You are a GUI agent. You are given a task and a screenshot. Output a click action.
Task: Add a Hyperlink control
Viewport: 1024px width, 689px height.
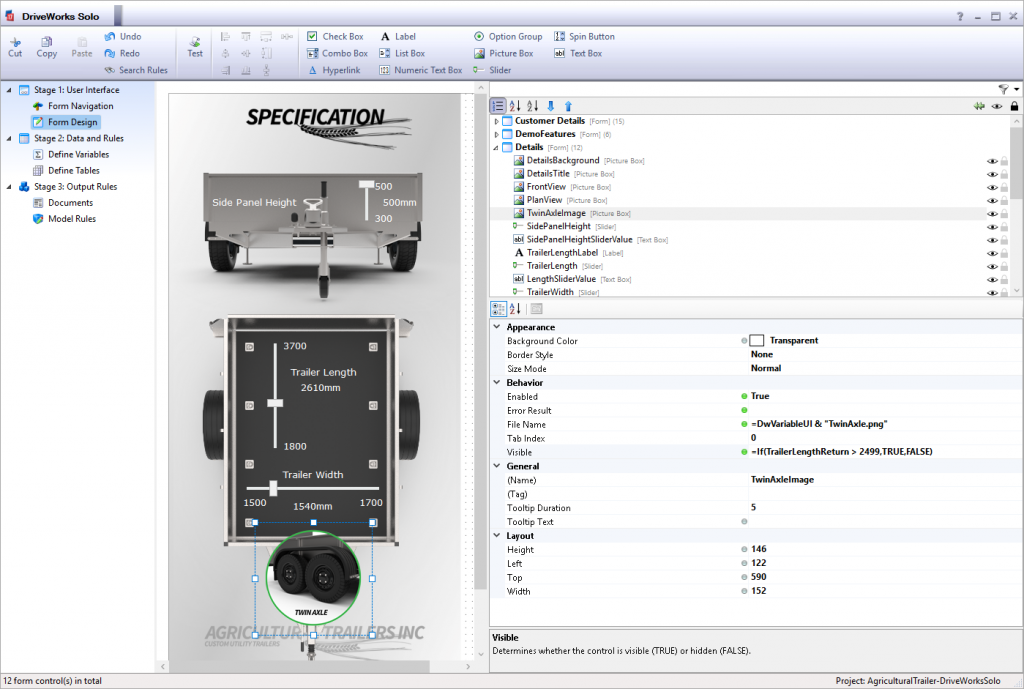pos(334,70)
